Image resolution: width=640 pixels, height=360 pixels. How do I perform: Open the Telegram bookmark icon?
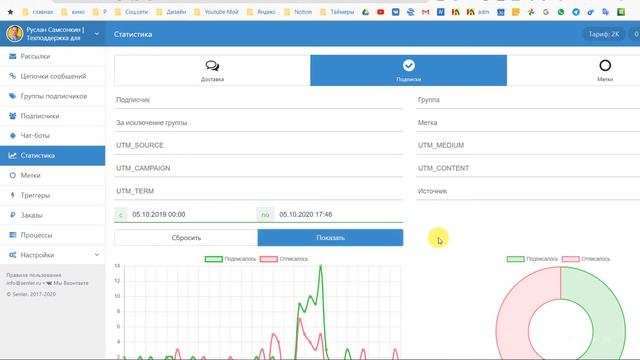[x=576, y=12]
